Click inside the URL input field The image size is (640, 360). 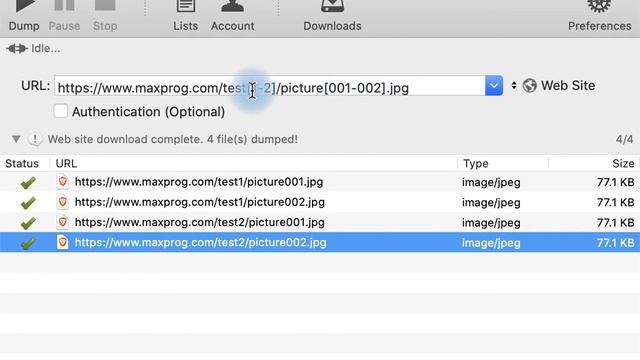[x=269, y=86]
